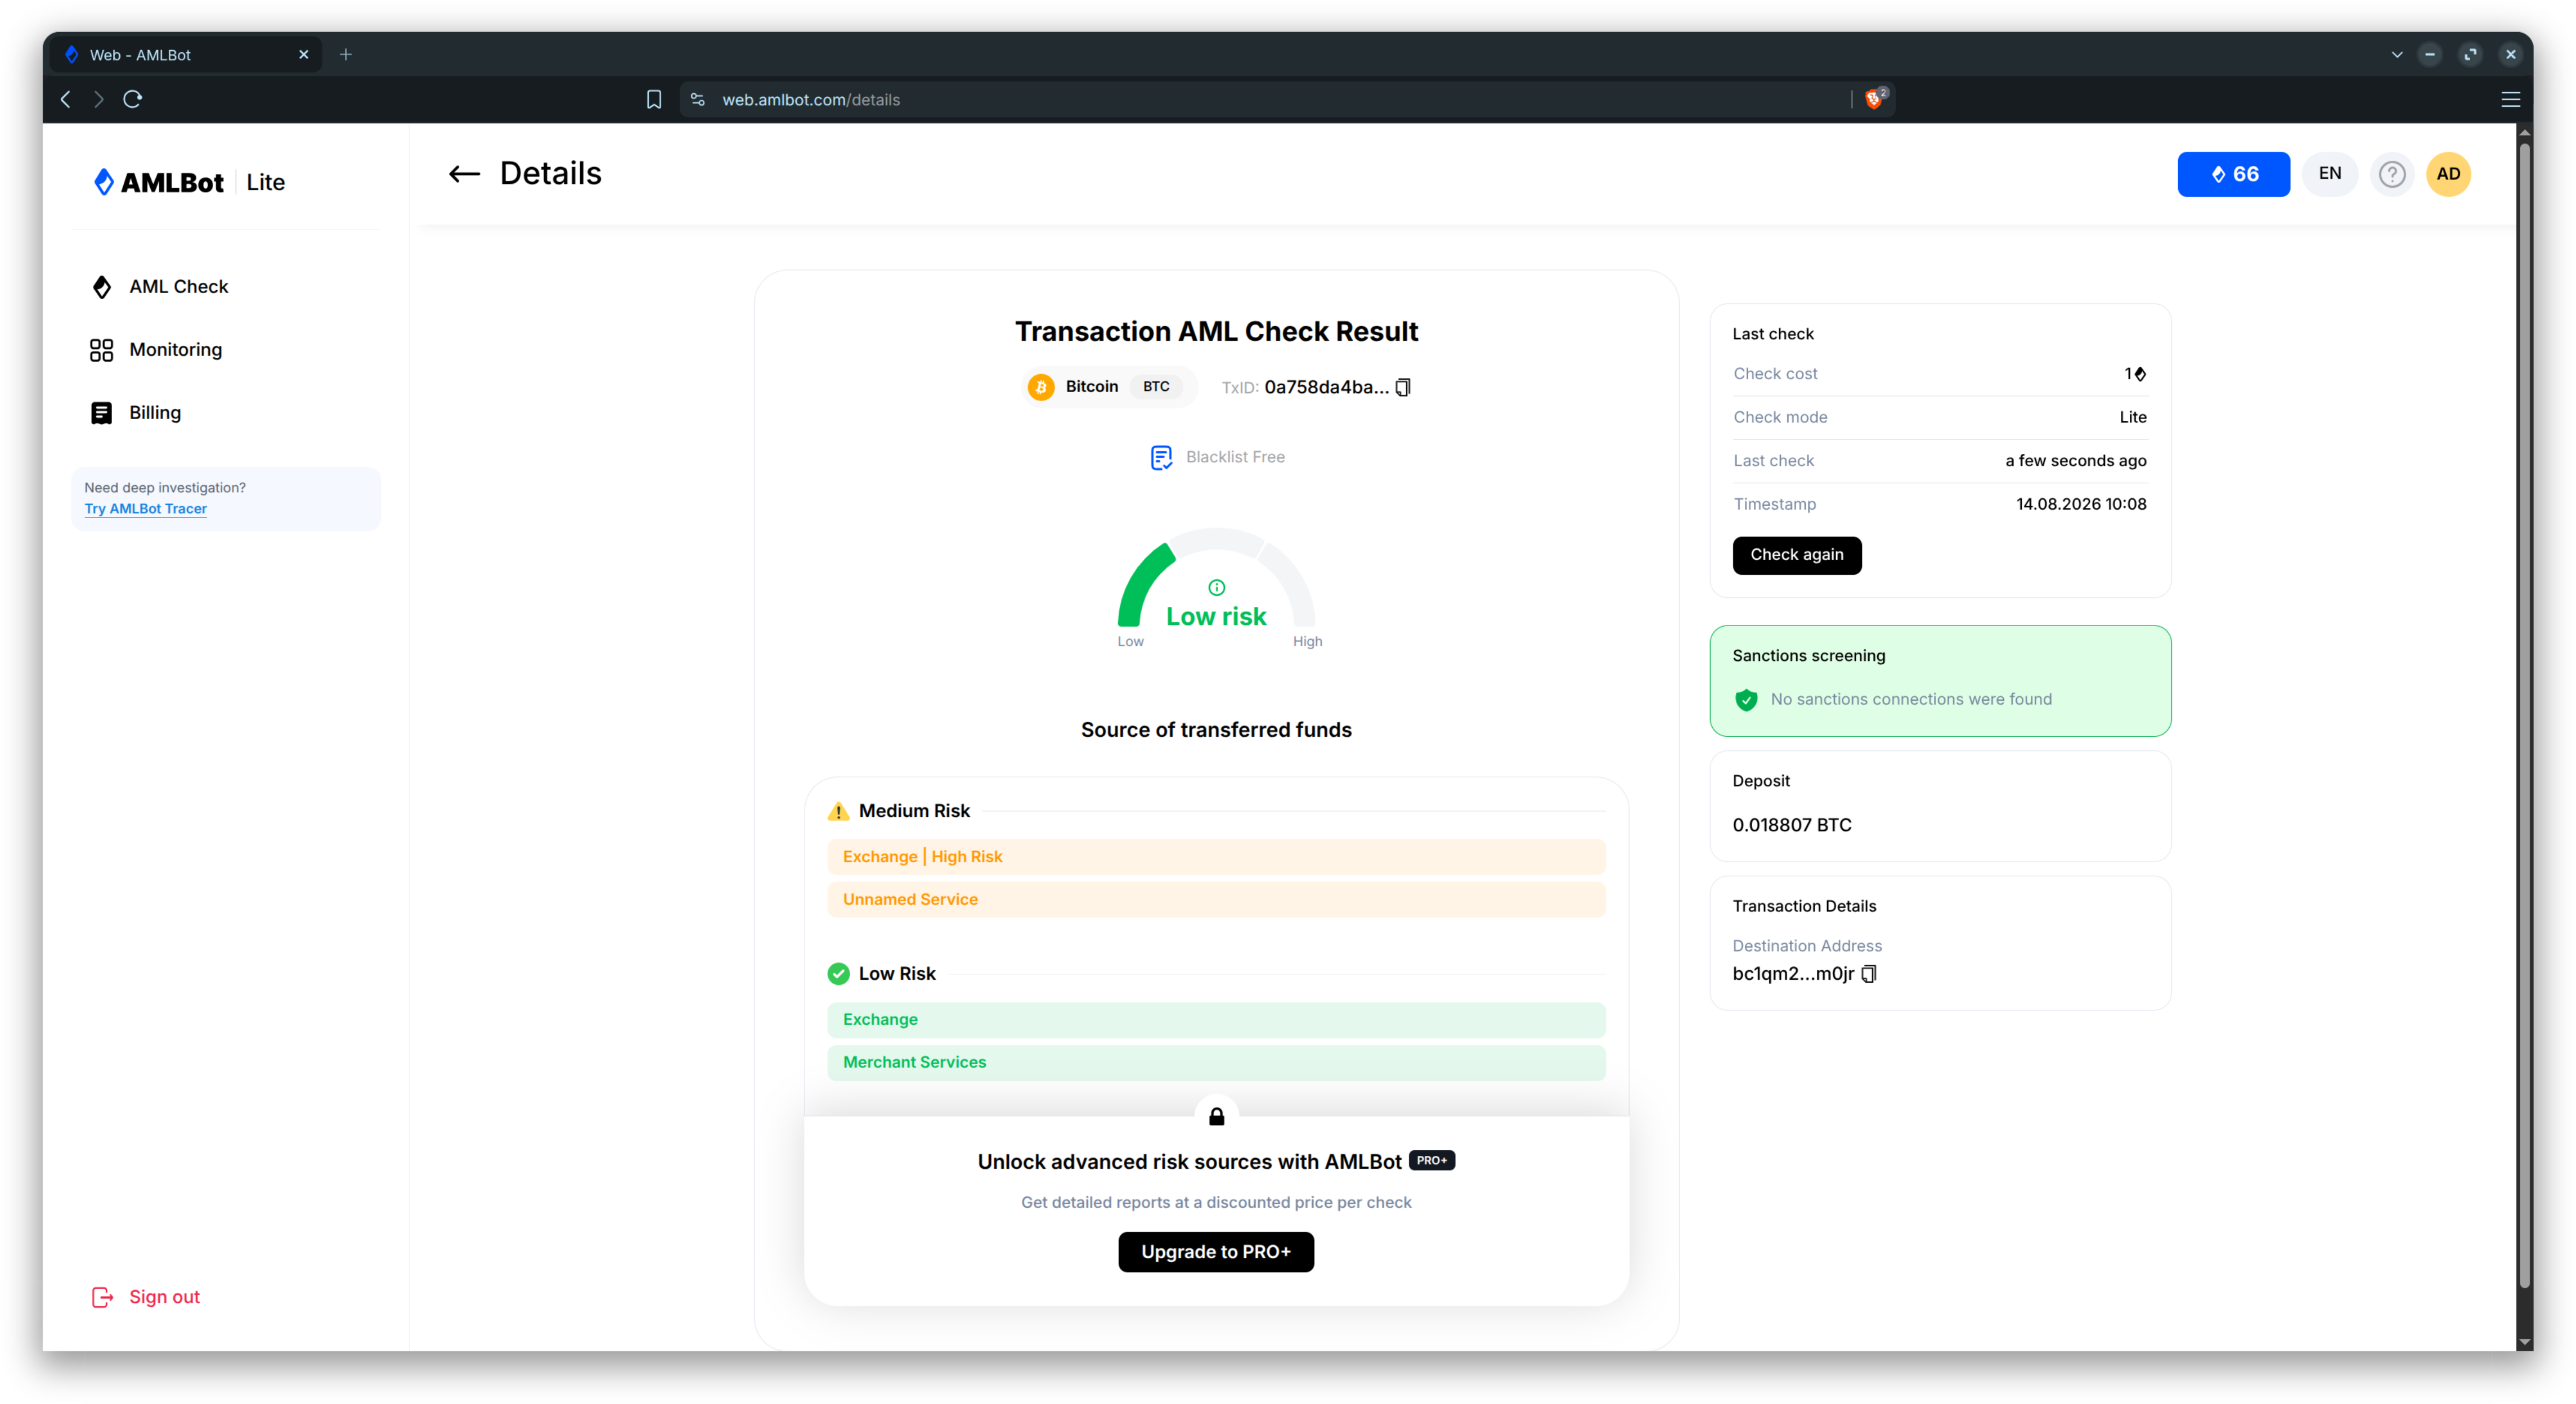Viewport: 2576px width, 1404px height.
Task: Copy the transaction TxID
Action: [1403, 387]
